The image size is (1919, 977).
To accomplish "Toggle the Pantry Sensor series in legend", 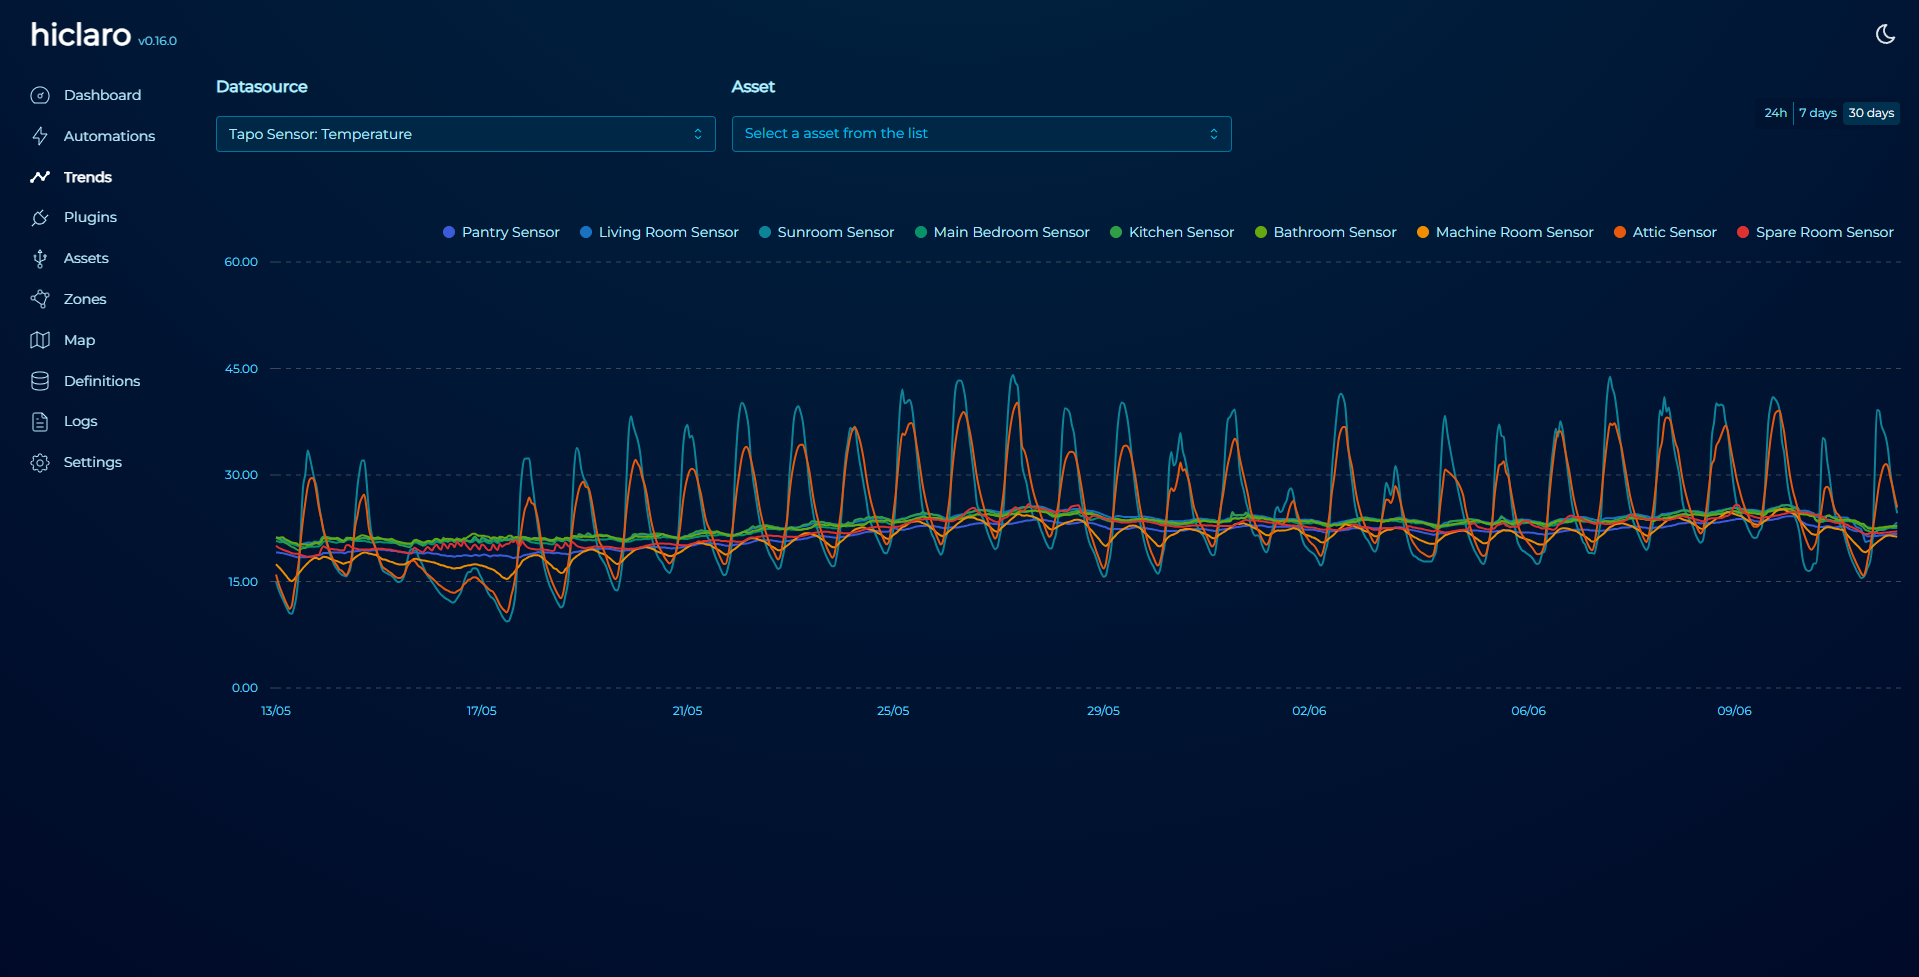I will pos(501,232).
